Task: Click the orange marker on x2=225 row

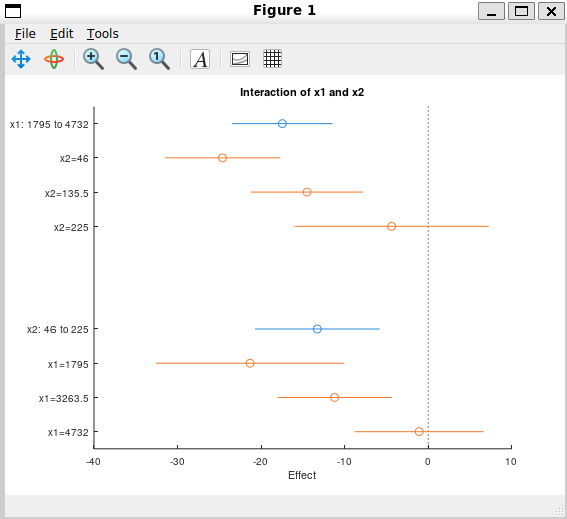Action: click(391, 226)
